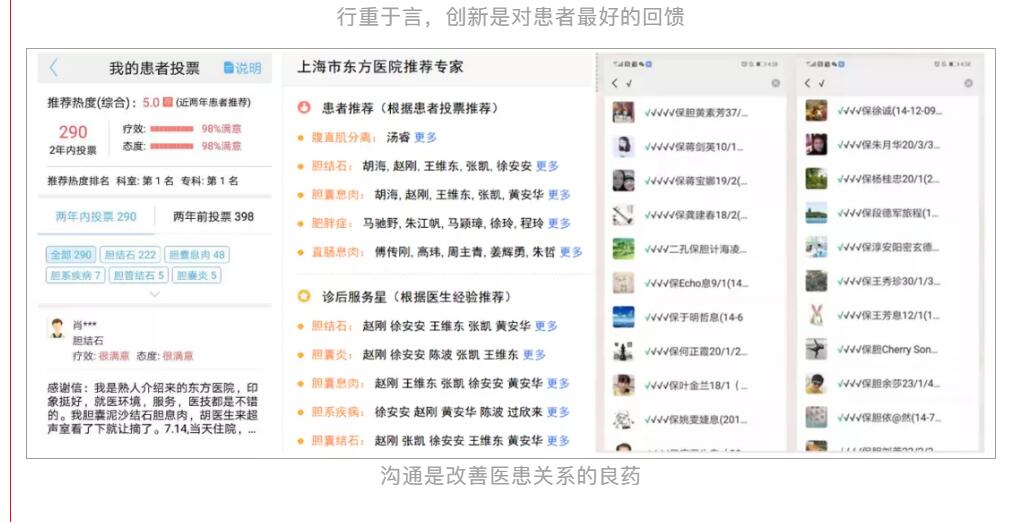The height and width of the screenshot is (524, 1009).
Task: Tap the 推荐热度排名 ranking line
Action: [143, 181]
